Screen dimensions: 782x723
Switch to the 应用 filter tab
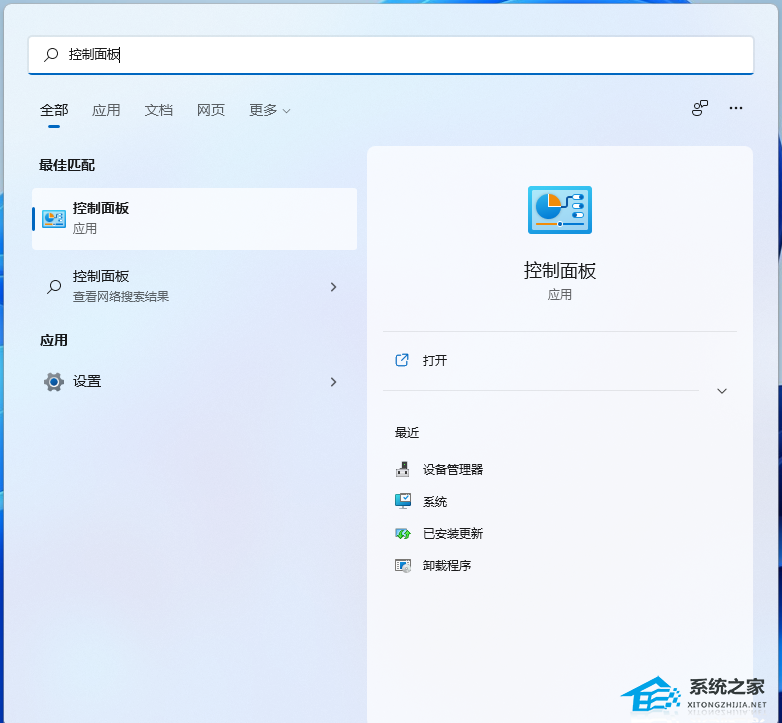pos(106,110)
